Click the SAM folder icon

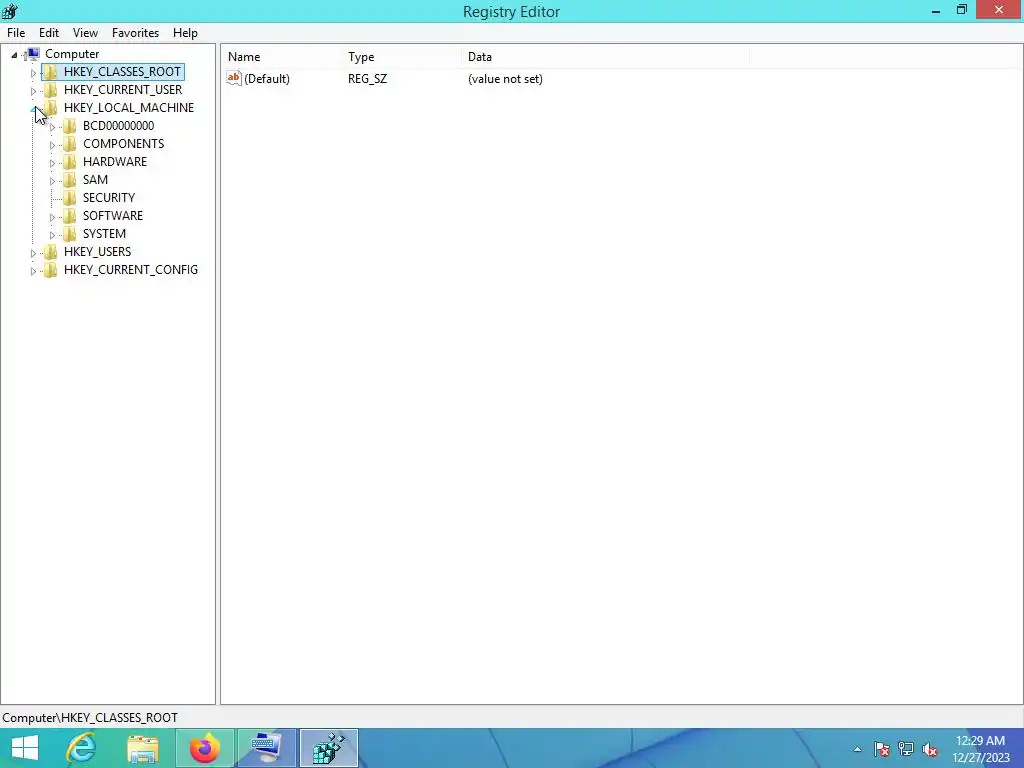pyautogui.click(x=69, y=180)
